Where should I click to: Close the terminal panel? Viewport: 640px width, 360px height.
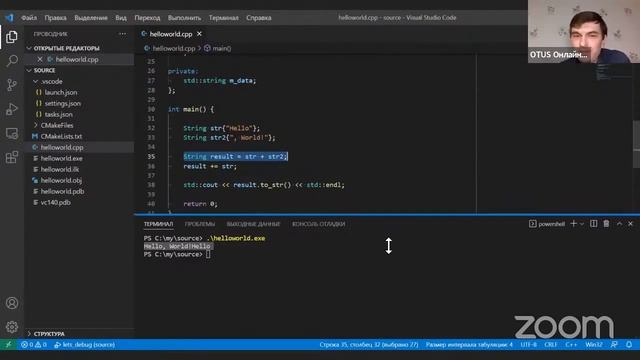[631, 224]
